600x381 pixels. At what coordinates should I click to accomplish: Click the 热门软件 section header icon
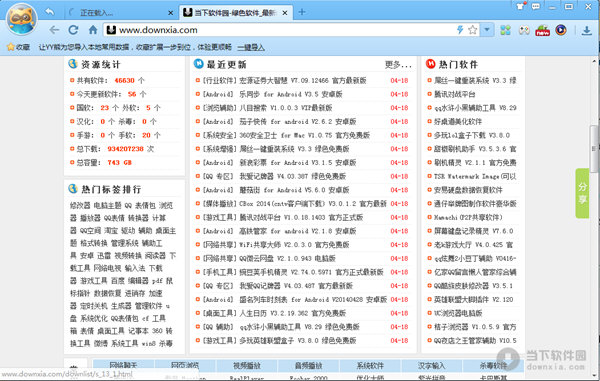(x=430, y=64)
